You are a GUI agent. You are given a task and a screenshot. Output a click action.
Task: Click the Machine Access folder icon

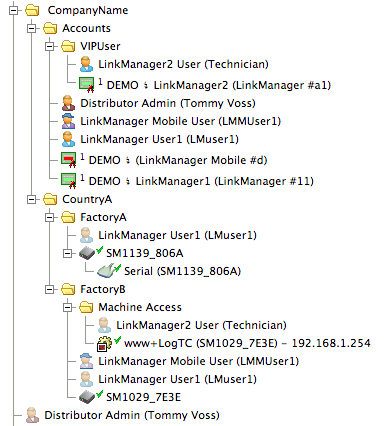86,307
